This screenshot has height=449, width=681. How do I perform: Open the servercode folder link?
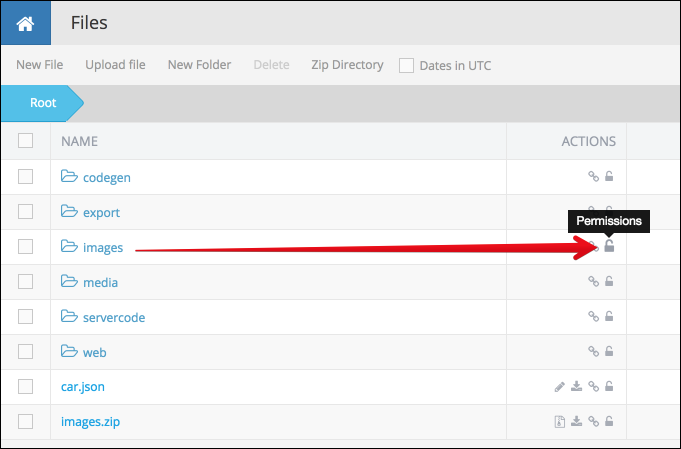(x=114, y=317)
